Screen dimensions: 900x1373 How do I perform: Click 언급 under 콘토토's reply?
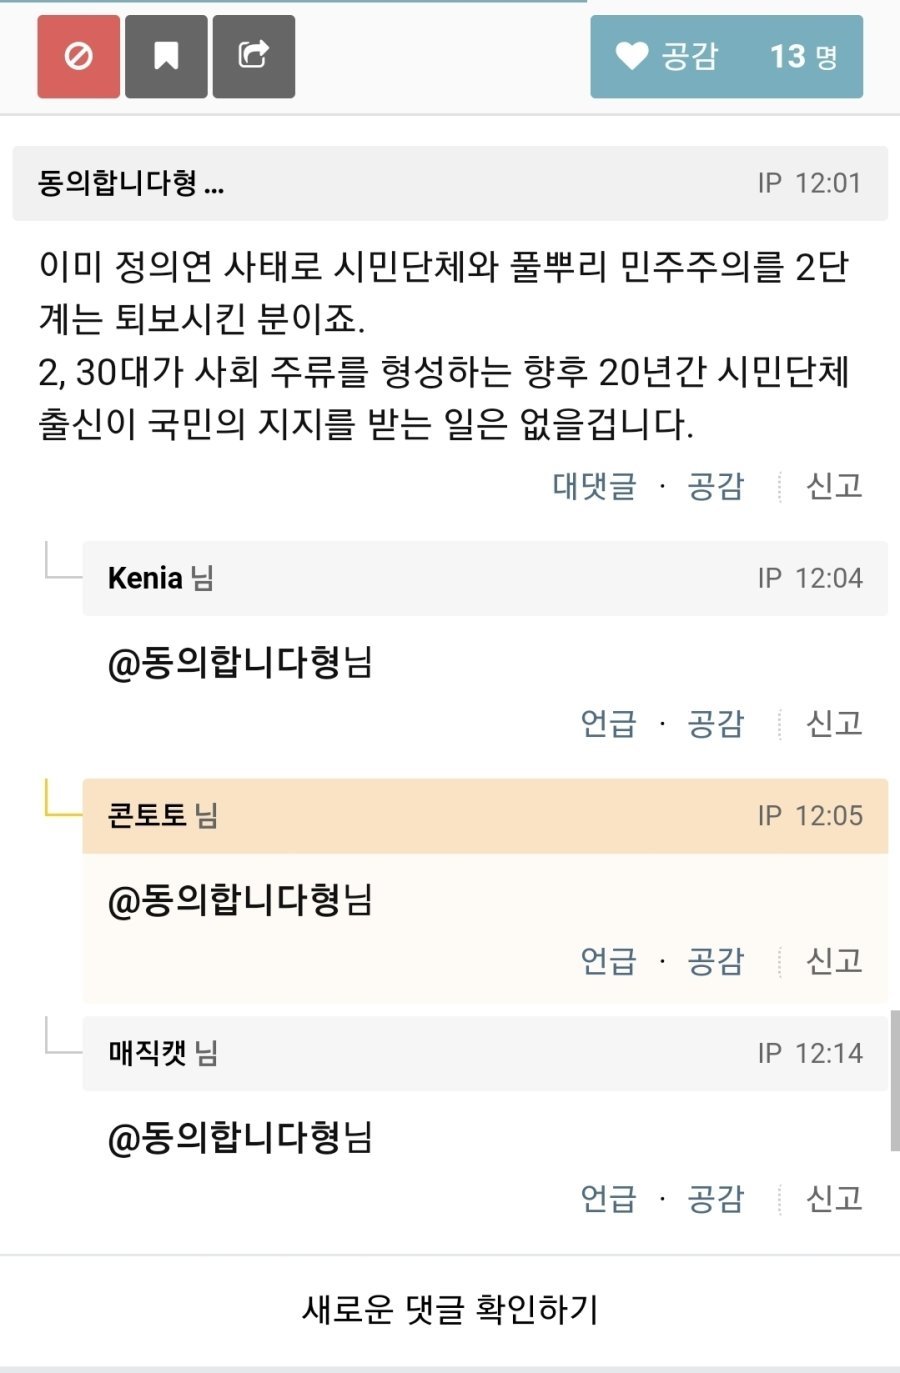pos(608,961)
